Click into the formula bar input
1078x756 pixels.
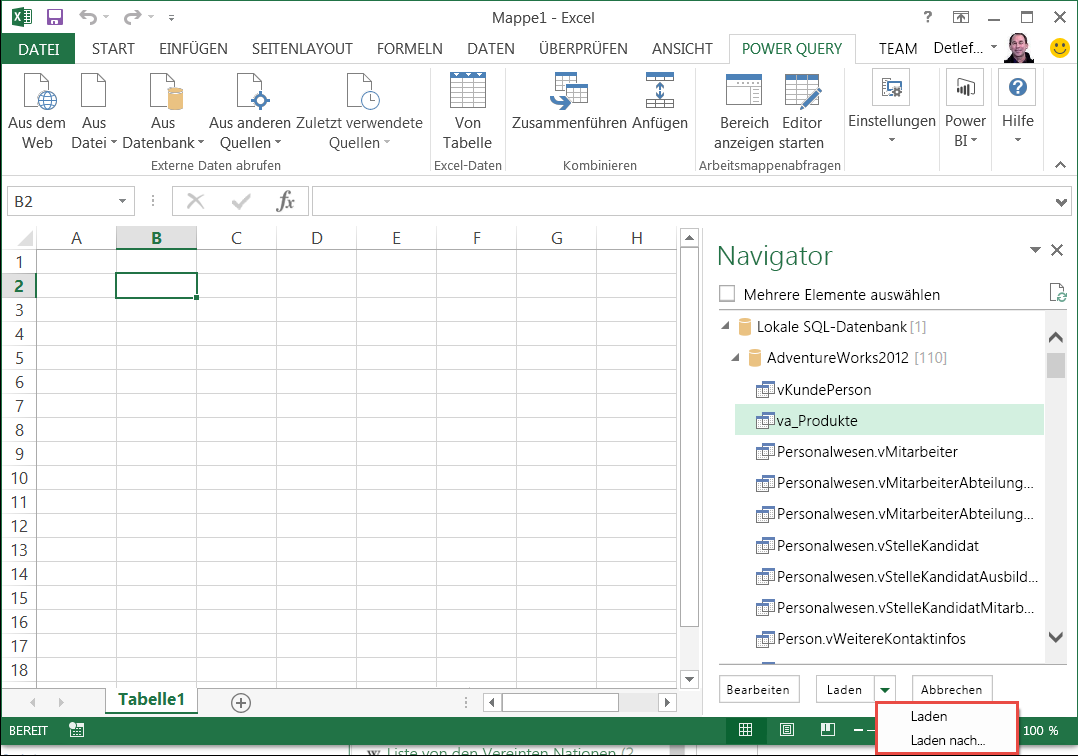coord(682,201)
